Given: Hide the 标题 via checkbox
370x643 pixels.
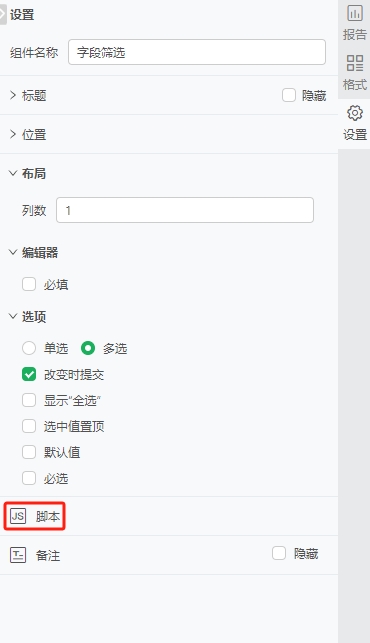Looking at the screenshot, I should (289, 95).
